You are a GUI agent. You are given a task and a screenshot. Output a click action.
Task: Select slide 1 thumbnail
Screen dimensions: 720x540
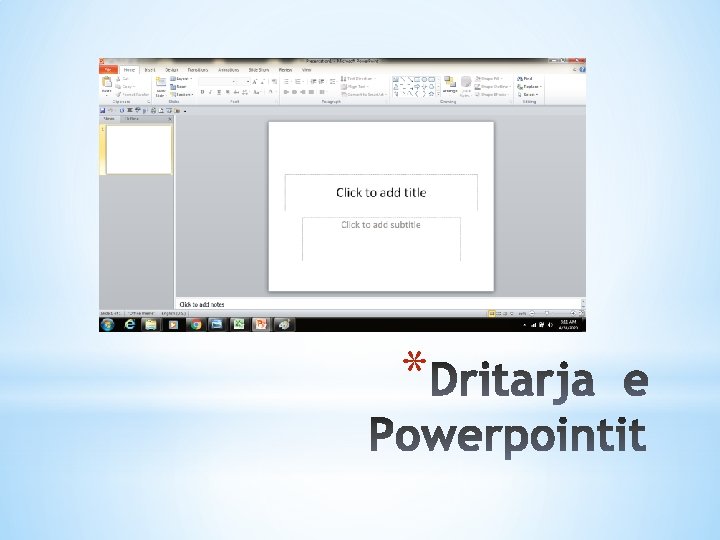coord(139,150)
